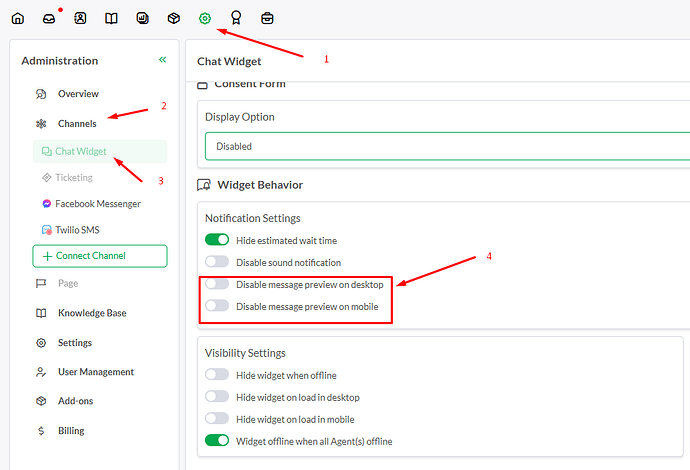Open the Display Option dropdown
Viewport: 690px width, 470px height.
tap(447, 146)
